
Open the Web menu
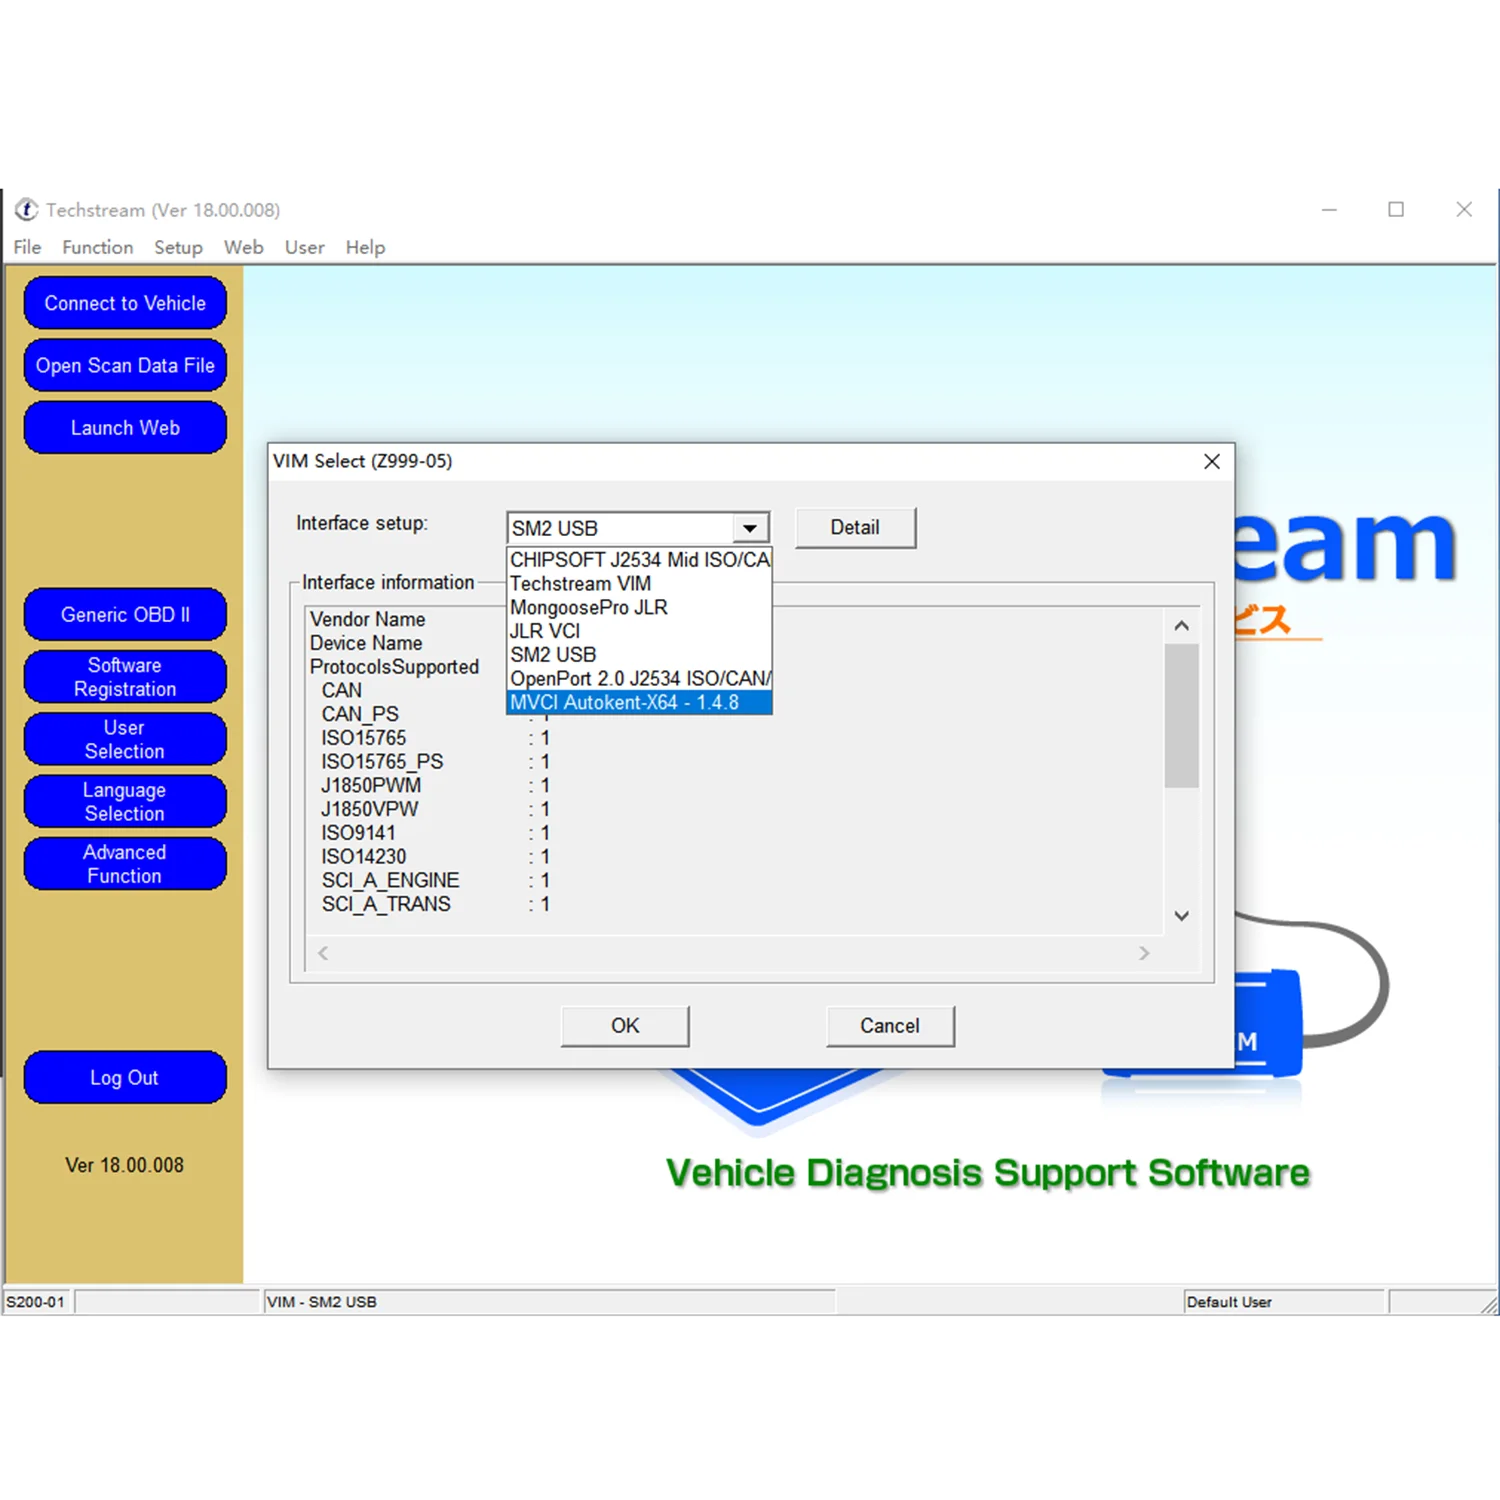(x=243, y=247)
